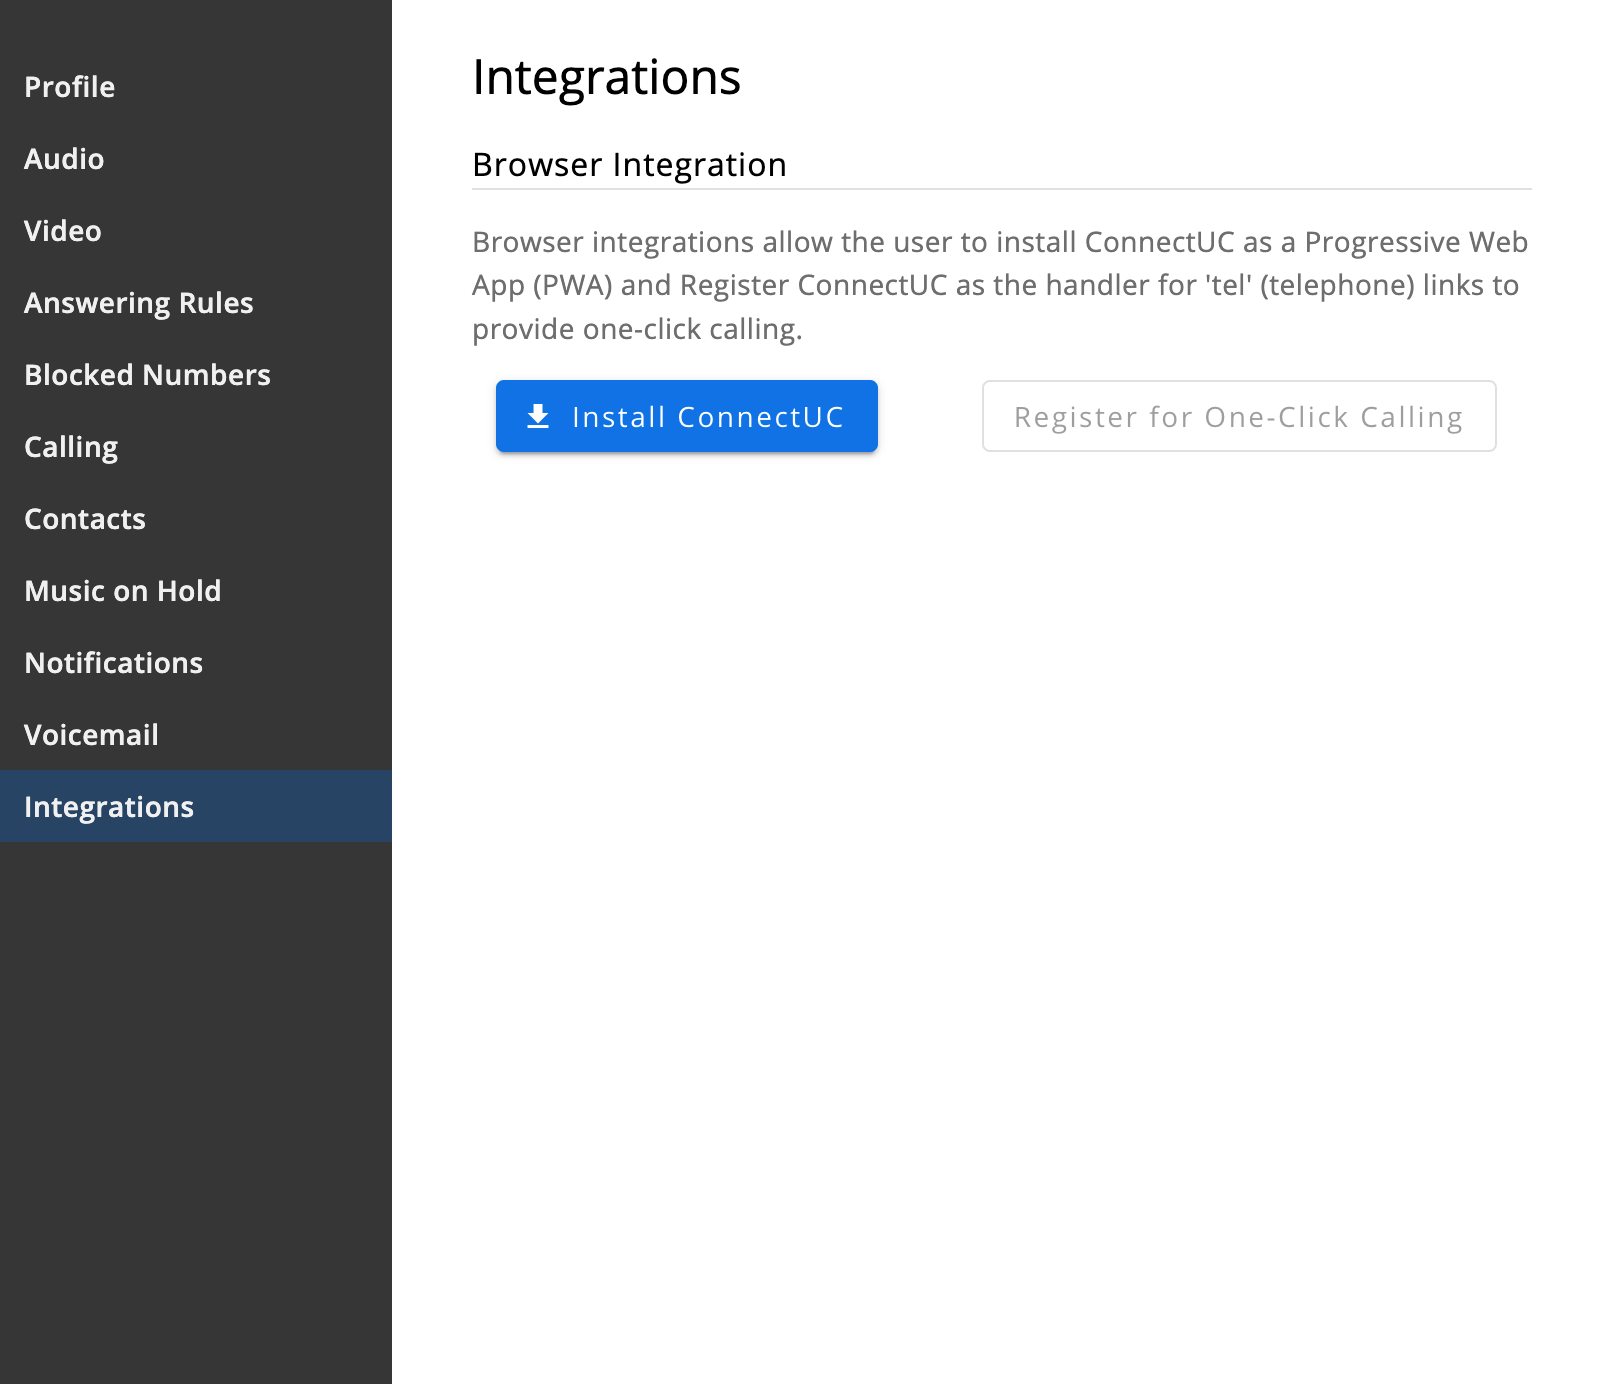Screen dimensions: 1604x1384
Task: Open Music on Hold settings
Action: 123,591
